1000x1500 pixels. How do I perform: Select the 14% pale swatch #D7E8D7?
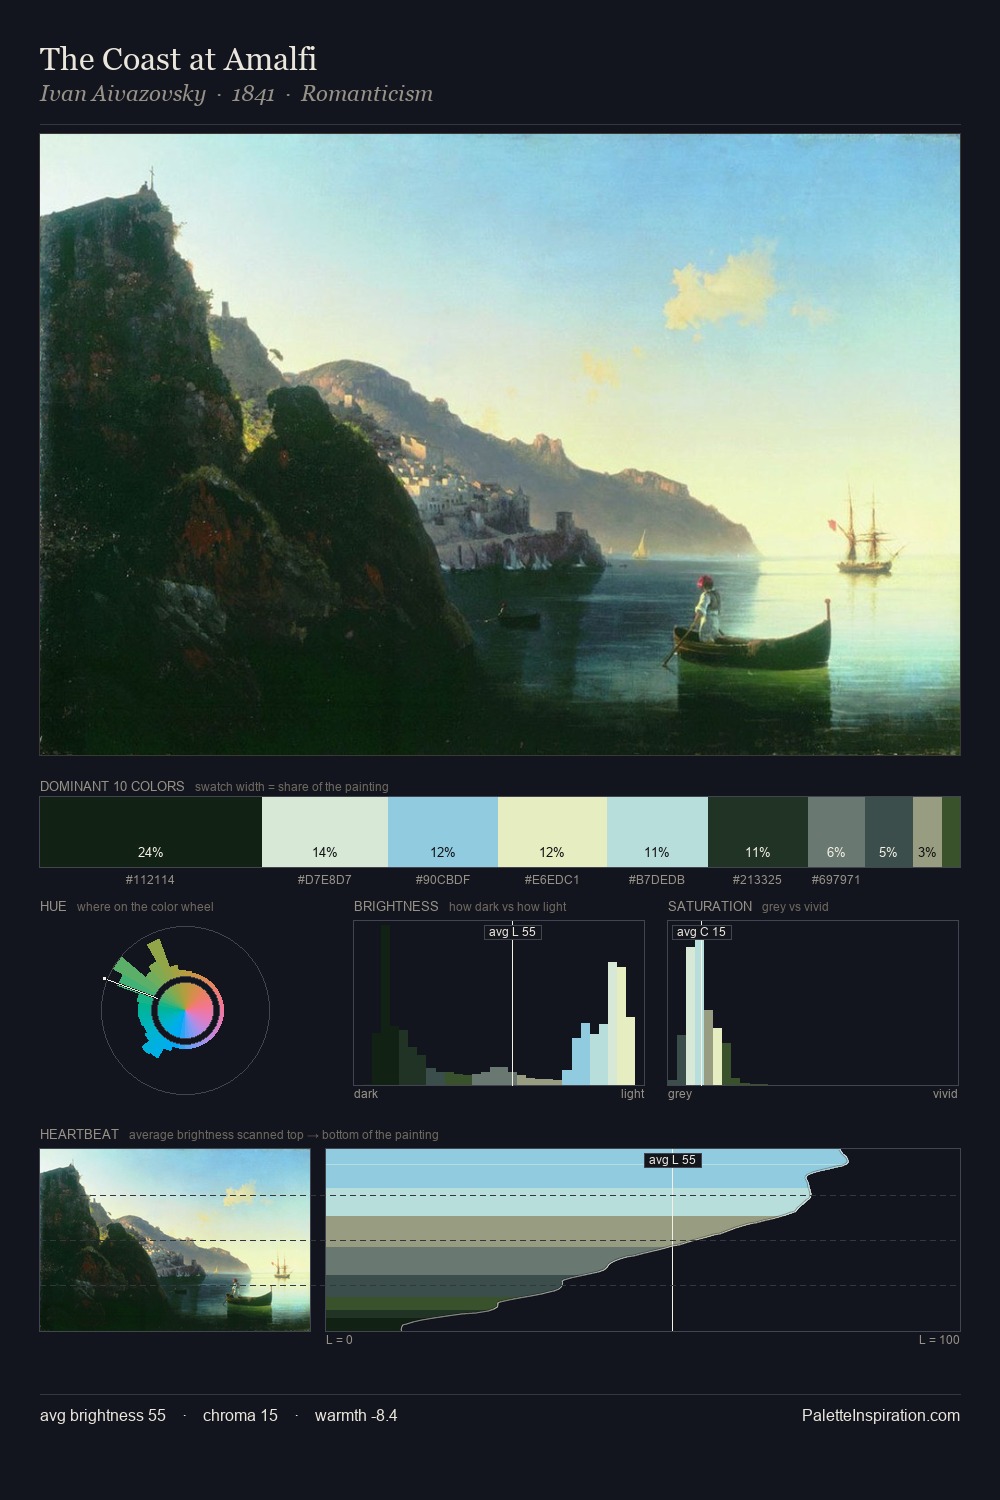(325, 832)
